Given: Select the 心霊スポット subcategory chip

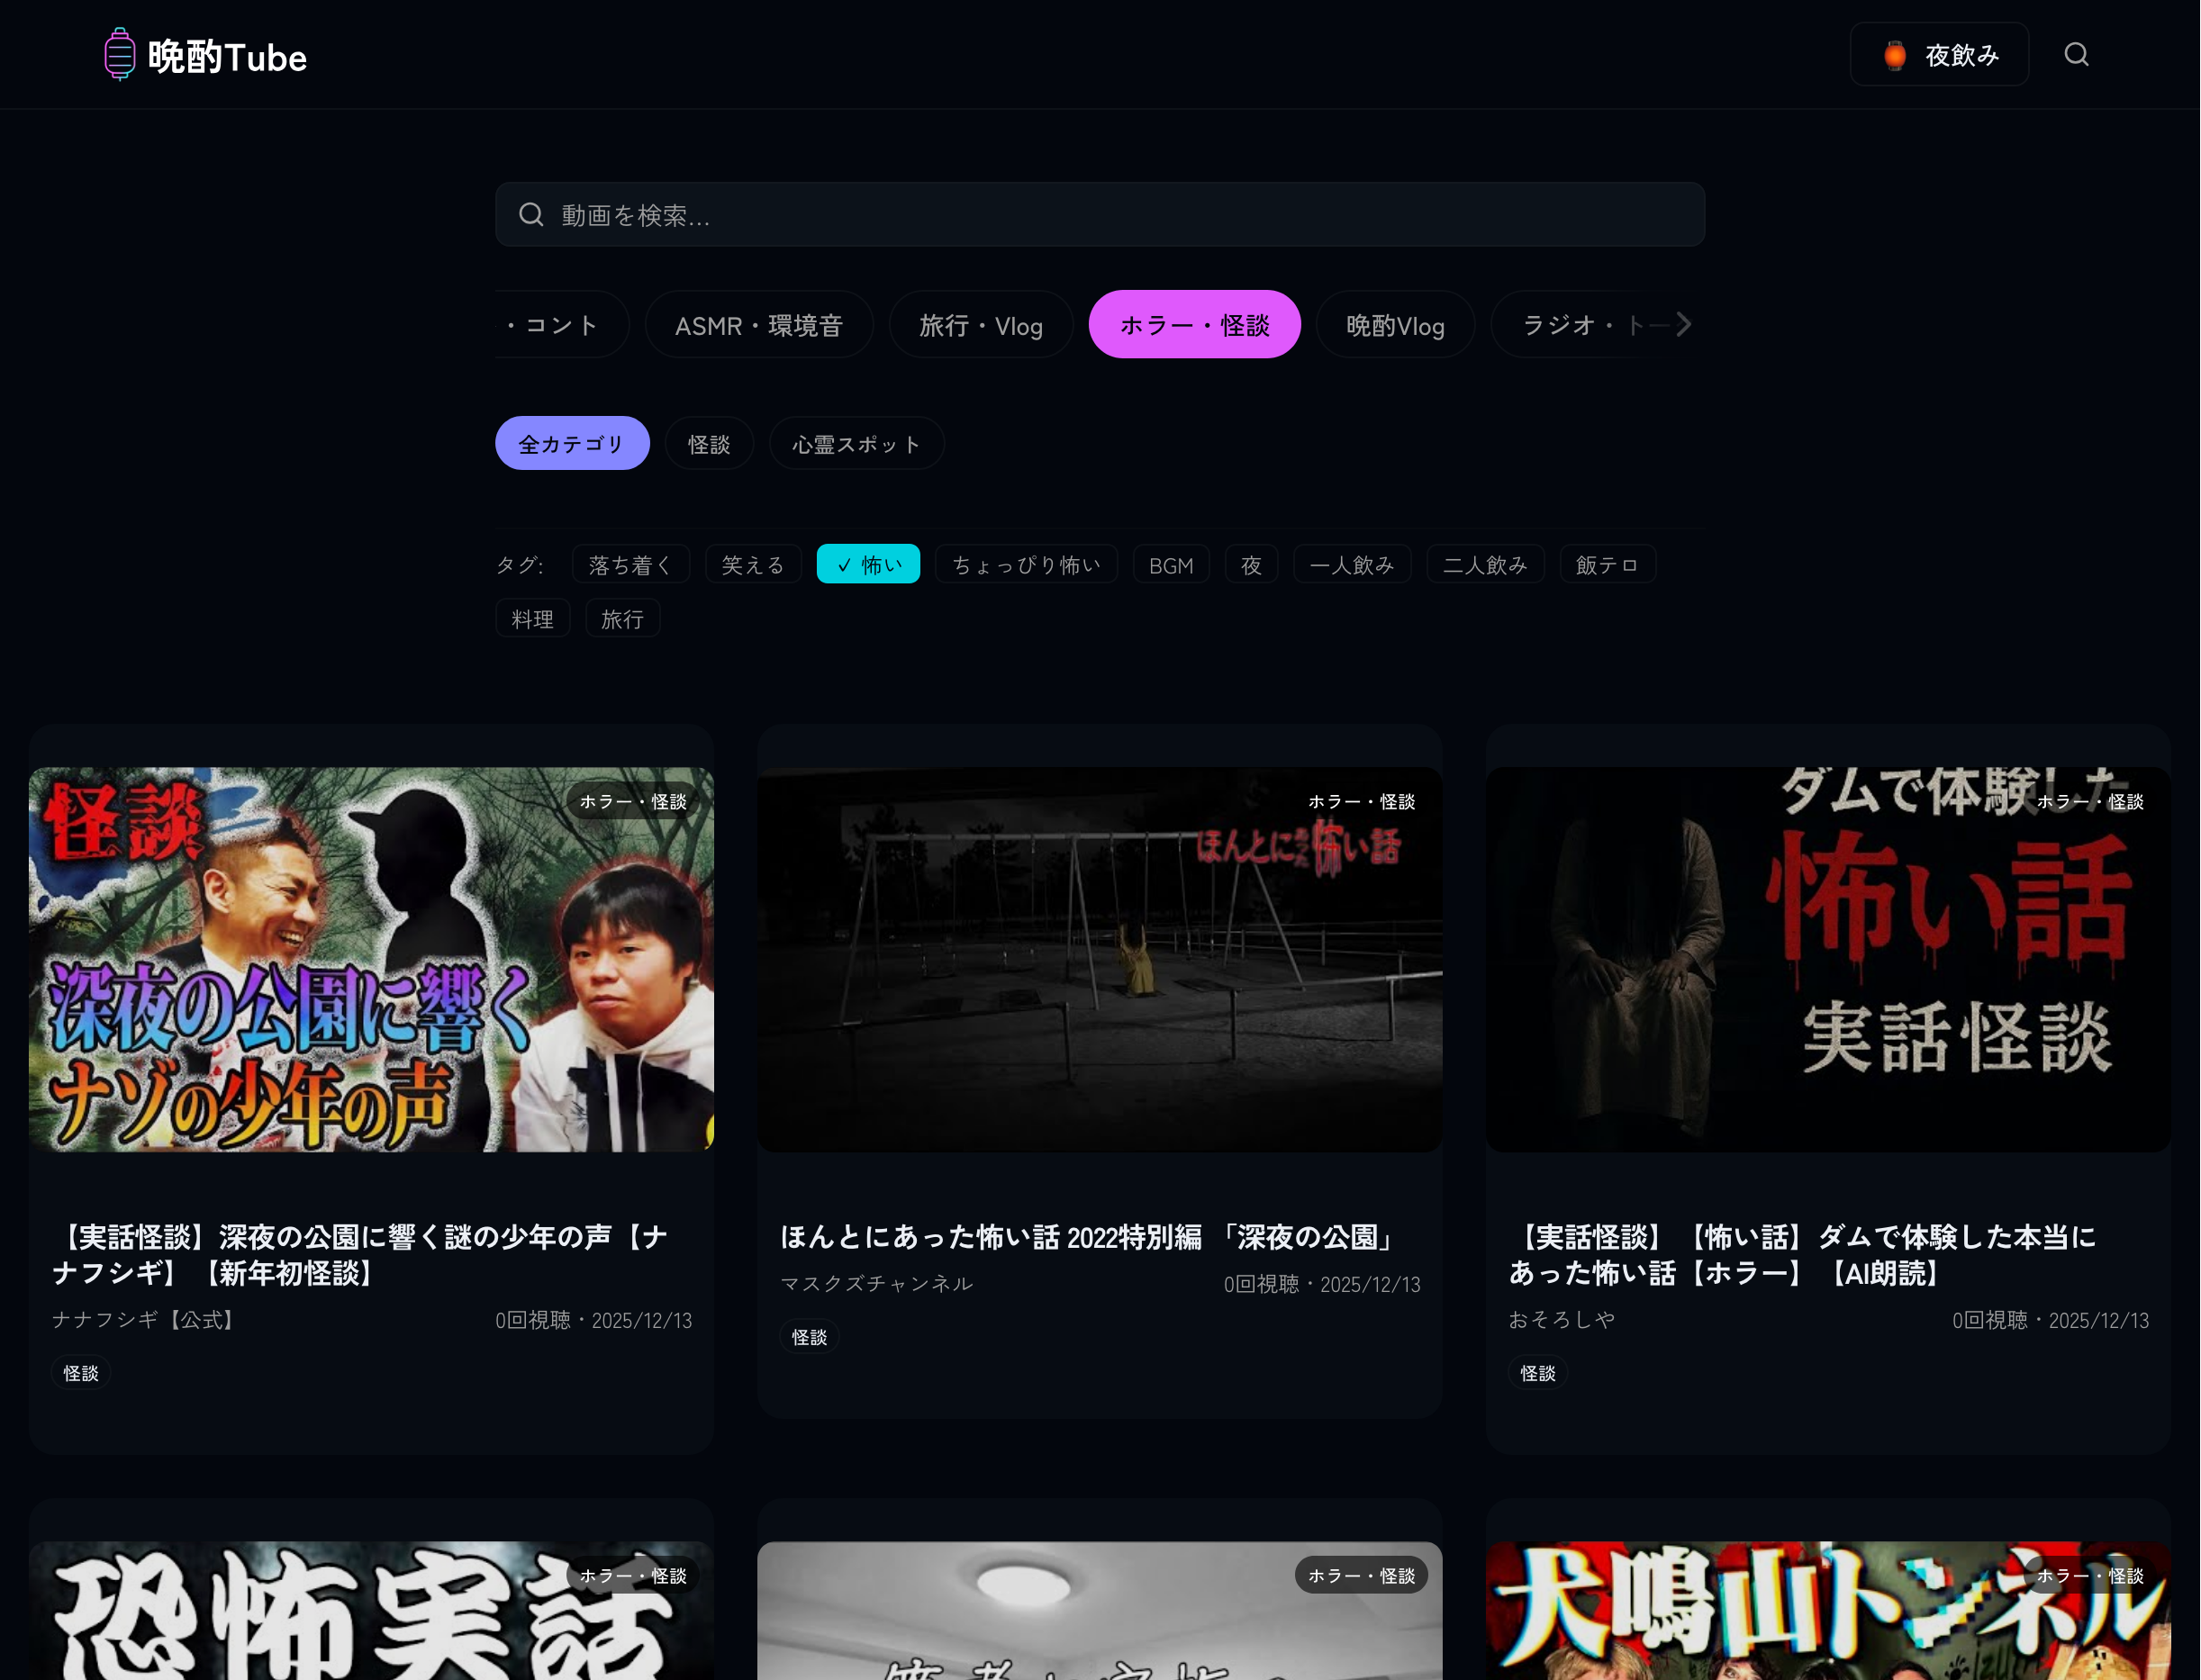Looking at the screenshot, I should tap(856, 444).
